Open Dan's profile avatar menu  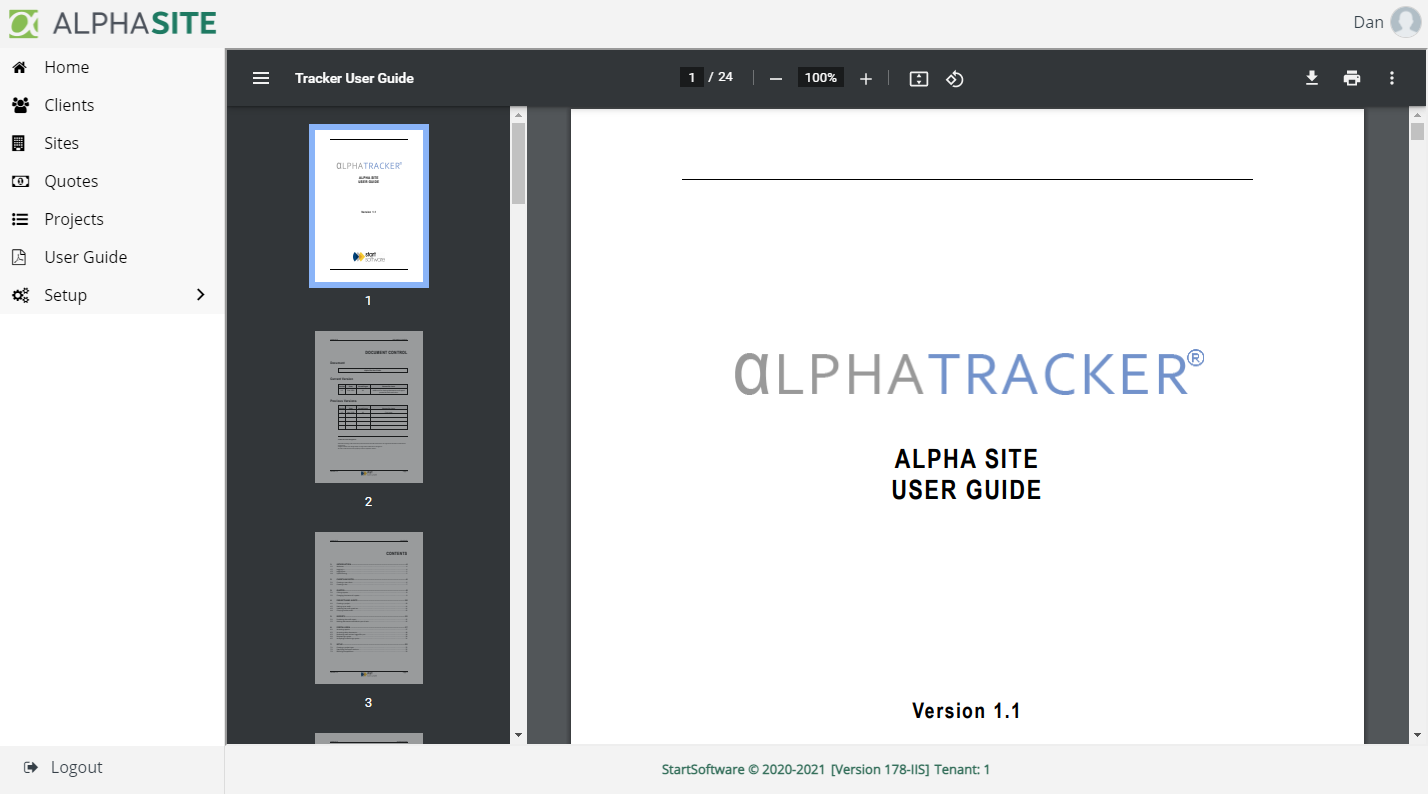click(1404, 21)
